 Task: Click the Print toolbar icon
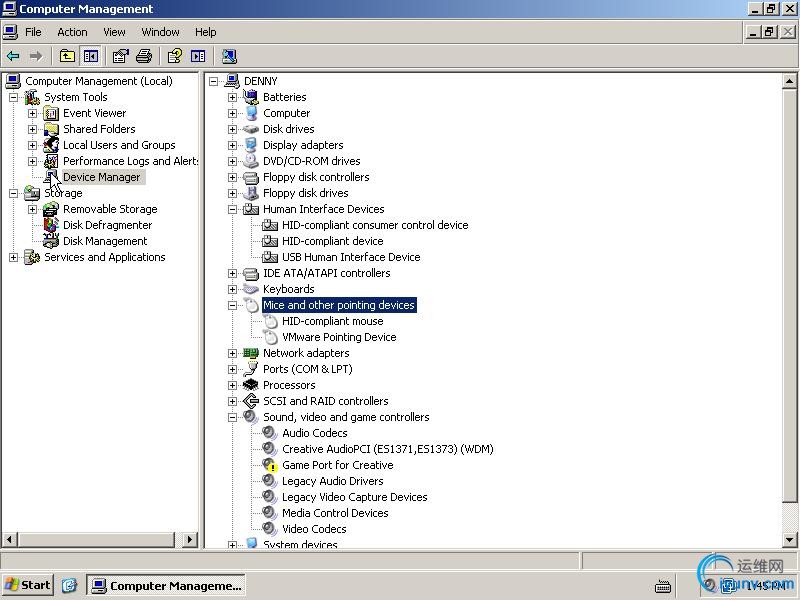(144, 56)
